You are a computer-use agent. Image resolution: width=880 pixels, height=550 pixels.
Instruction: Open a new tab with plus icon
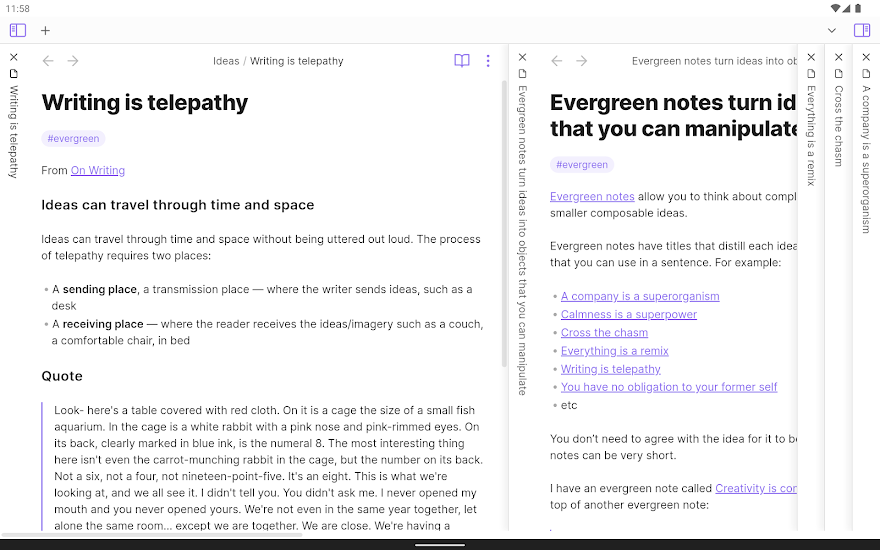click(x=45, y=30)
